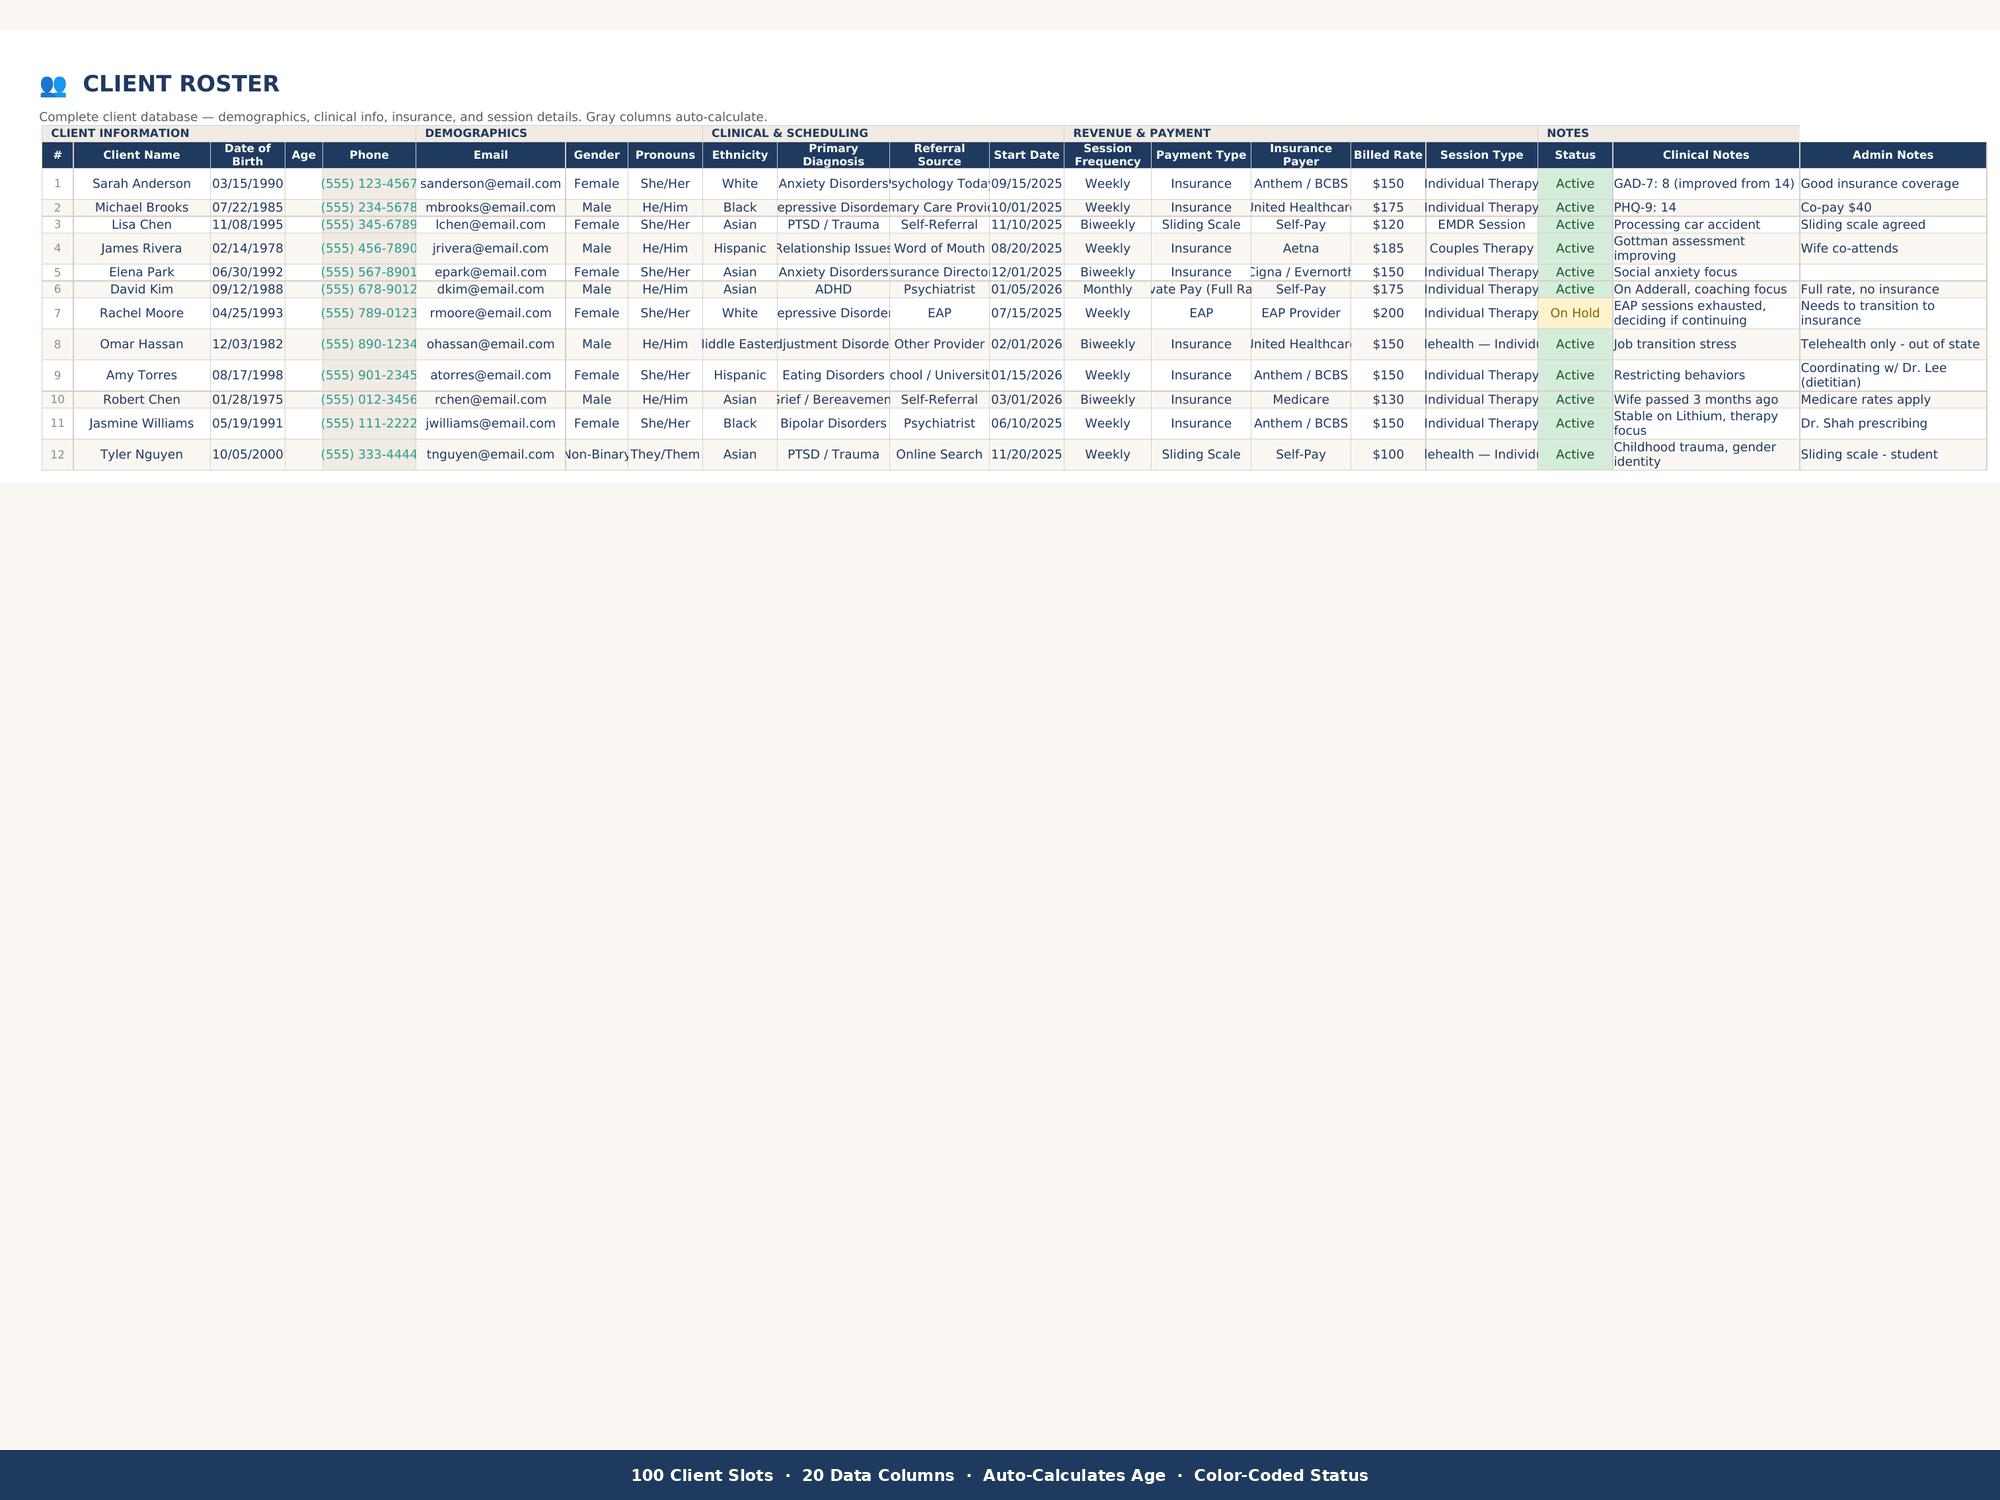Image resolution: width=2000 pixels, height=1500 pixels.
Task: Select email lchen@email.com
Action: click(490, 225)
